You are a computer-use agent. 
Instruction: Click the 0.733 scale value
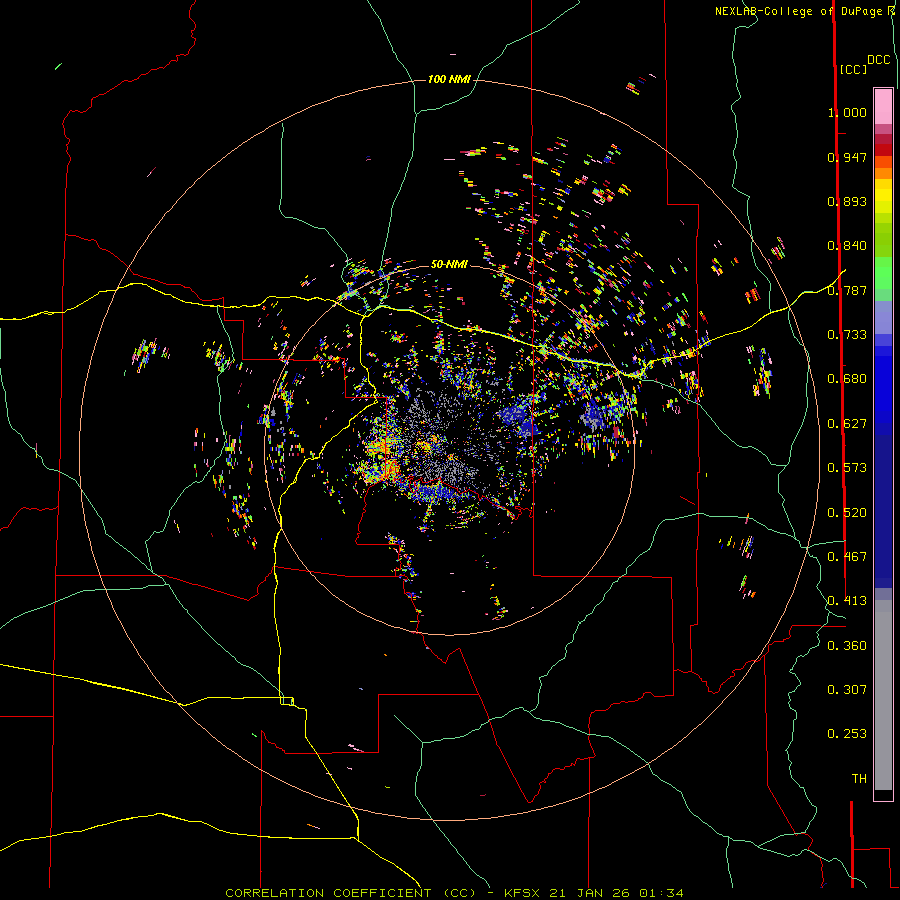(x=847, y=335)
